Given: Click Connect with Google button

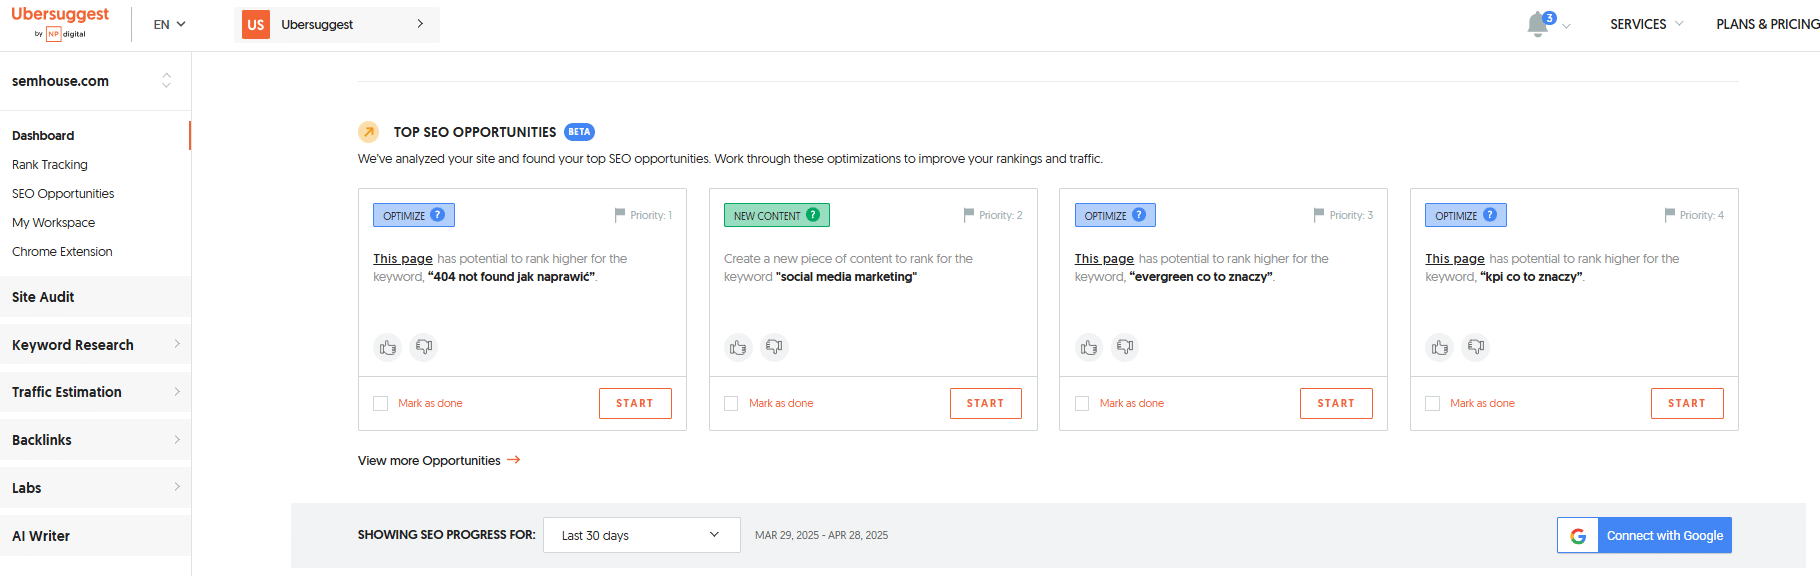Looking at the screenshot, I should (x=1644, y=535).
